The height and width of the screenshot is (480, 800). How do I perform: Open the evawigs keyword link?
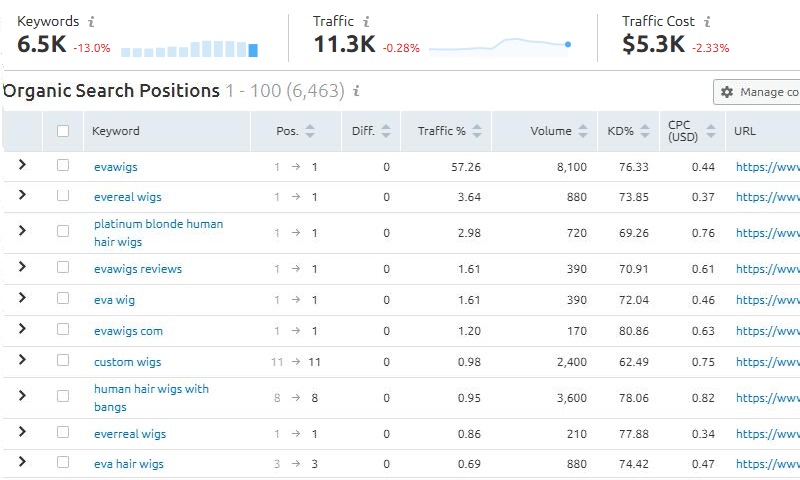pyautogui.click(x=116, y=167)
